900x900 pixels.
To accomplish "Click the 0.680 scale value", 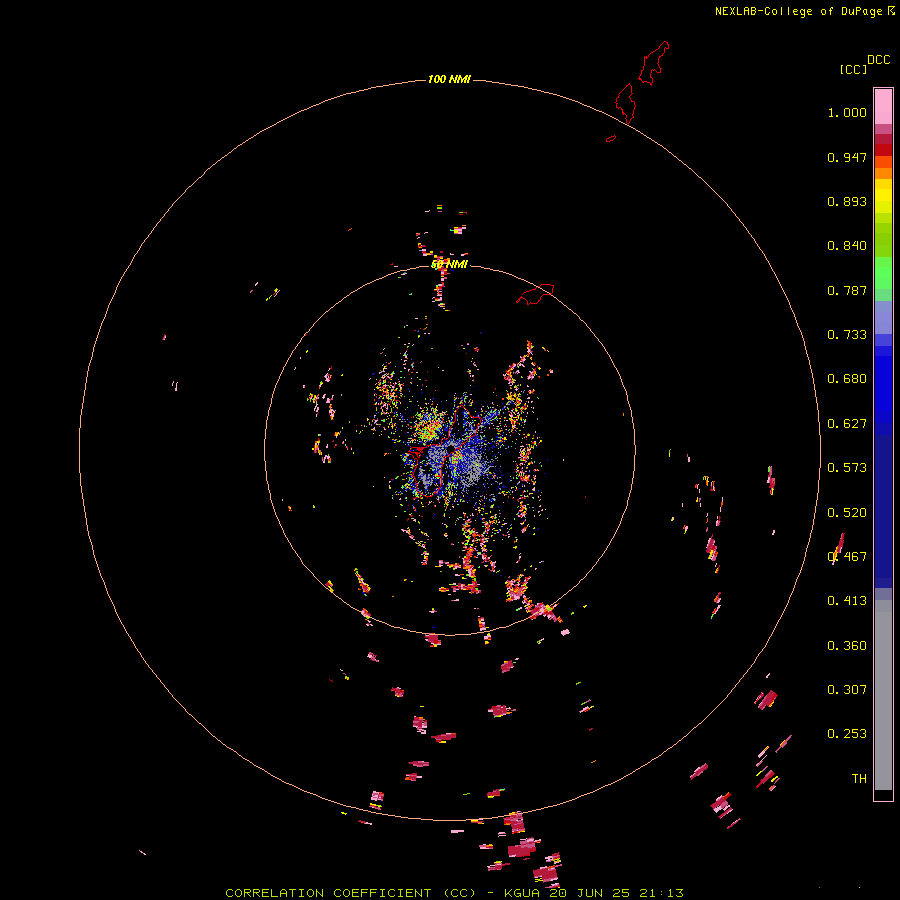I will click(x=847, y=379).
